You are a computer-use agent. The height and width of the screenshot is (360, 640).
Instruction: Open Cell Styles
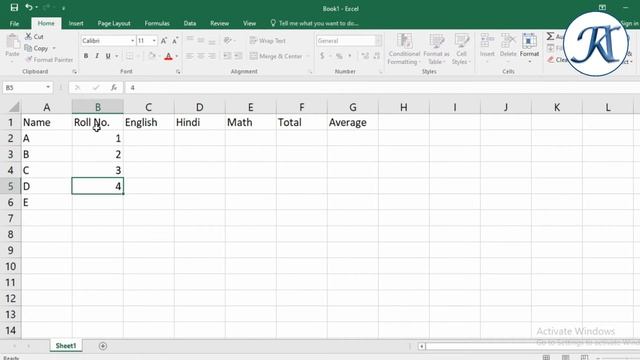pos(462,49)
